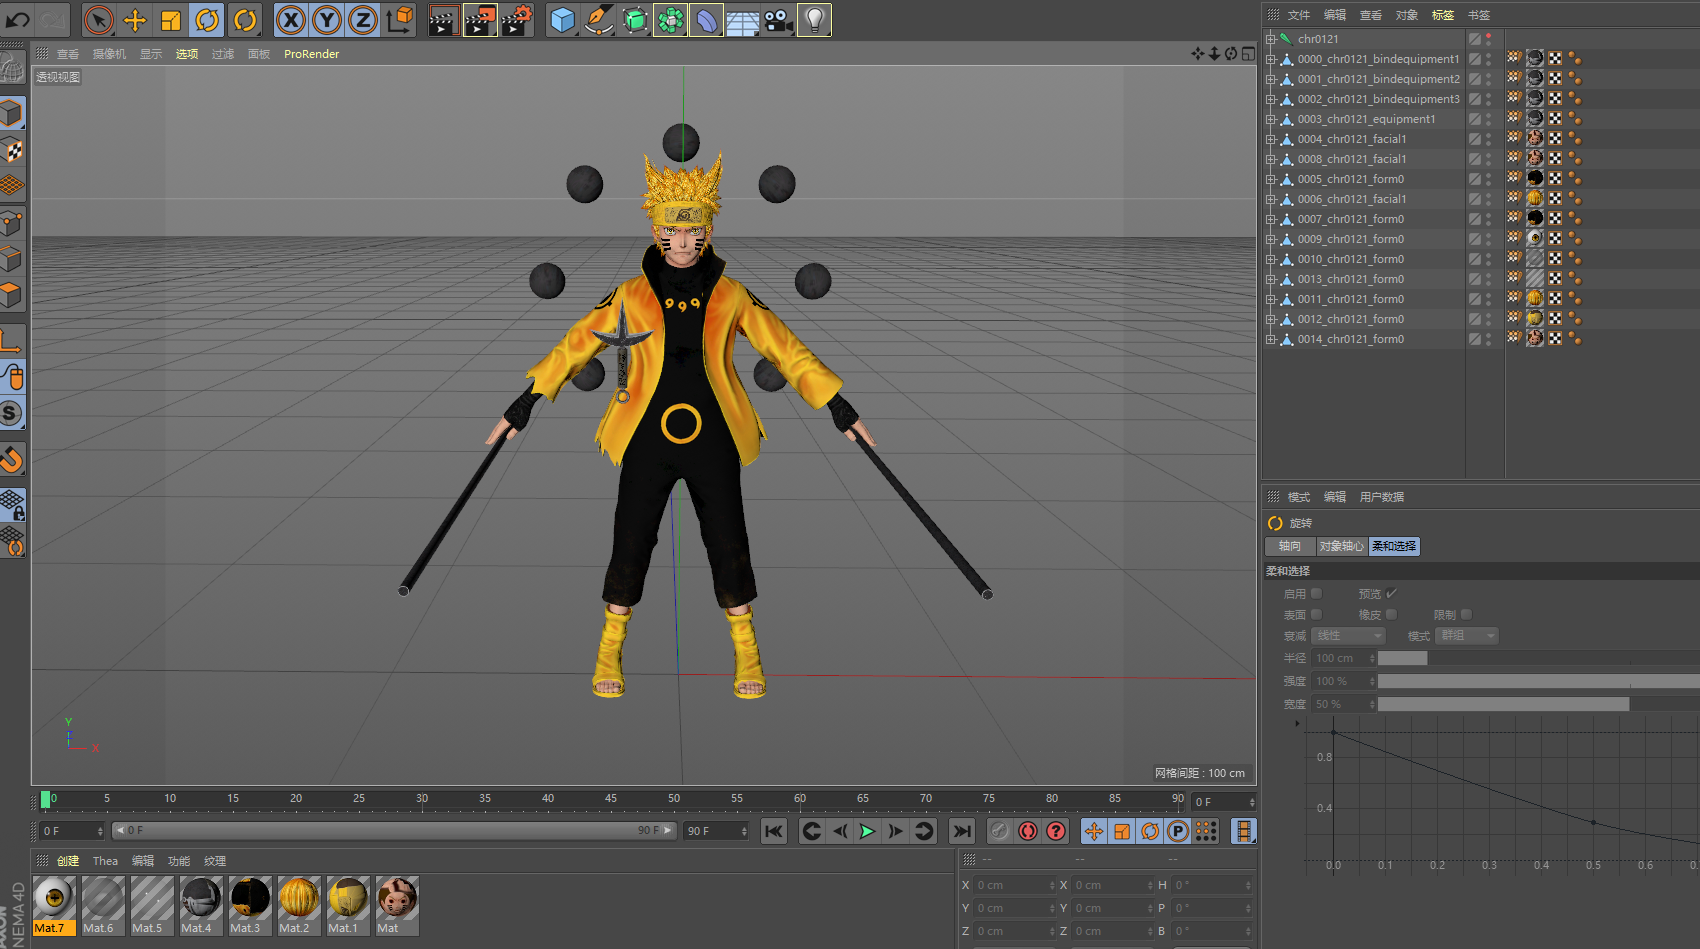The height and width of the screenshot is (949, 1700).
Task: Render the active view
Action: click(x=443, y=20)
